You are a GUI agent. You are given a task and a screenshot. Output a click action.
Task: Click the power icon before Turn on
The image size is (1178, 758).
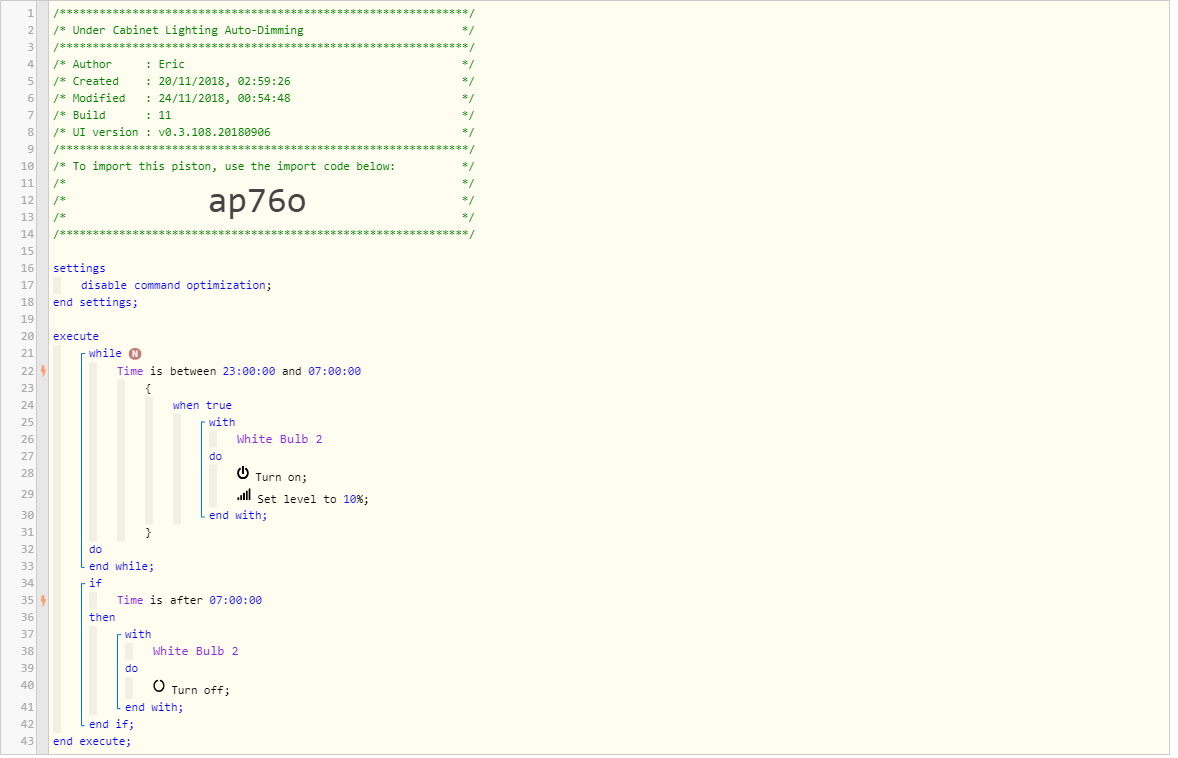[x=243, y=473]
